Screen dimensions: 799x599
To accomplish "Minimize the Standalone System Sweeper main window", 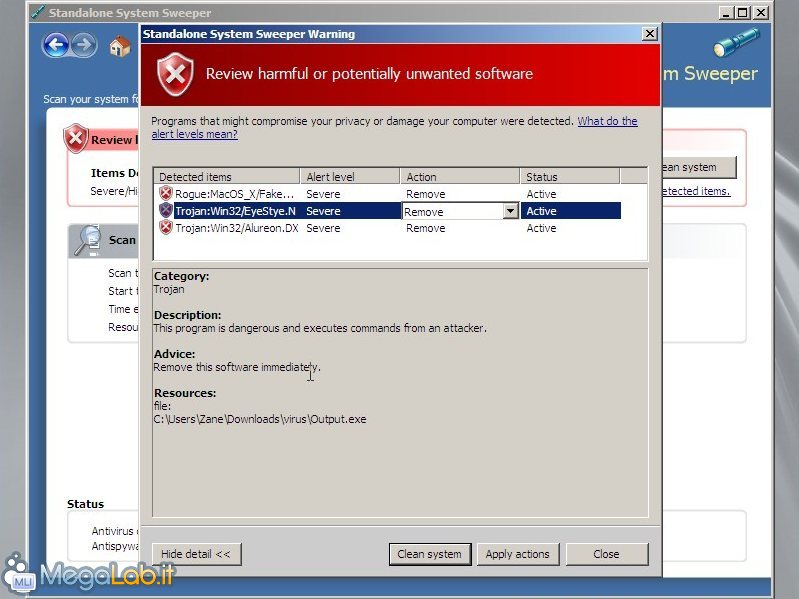I will coord(726,12).
